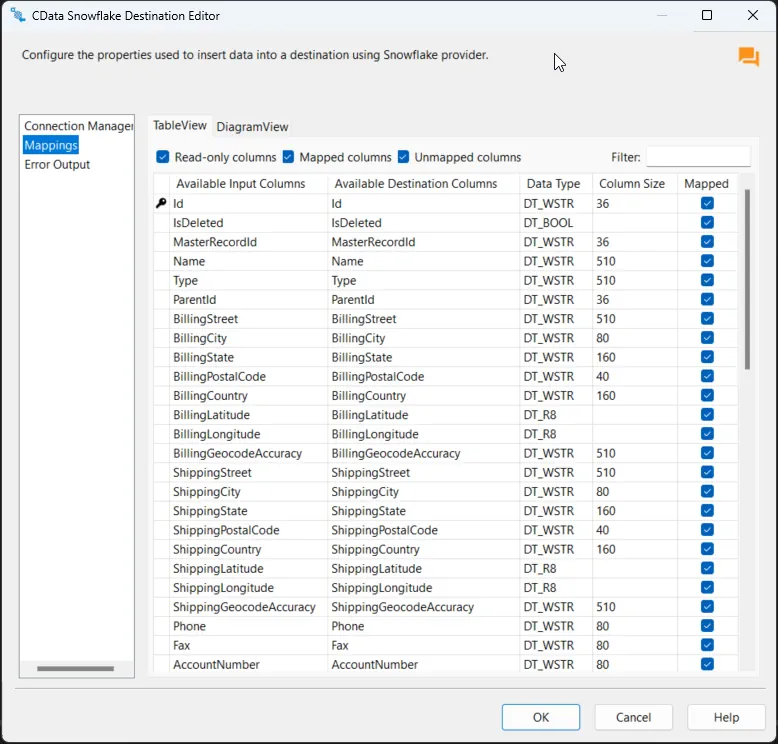Viewport: 778px width, 744px height.
Task: Uncheck Mapped checkbox for IsDeleted row
Action: (x=707, y=223)
